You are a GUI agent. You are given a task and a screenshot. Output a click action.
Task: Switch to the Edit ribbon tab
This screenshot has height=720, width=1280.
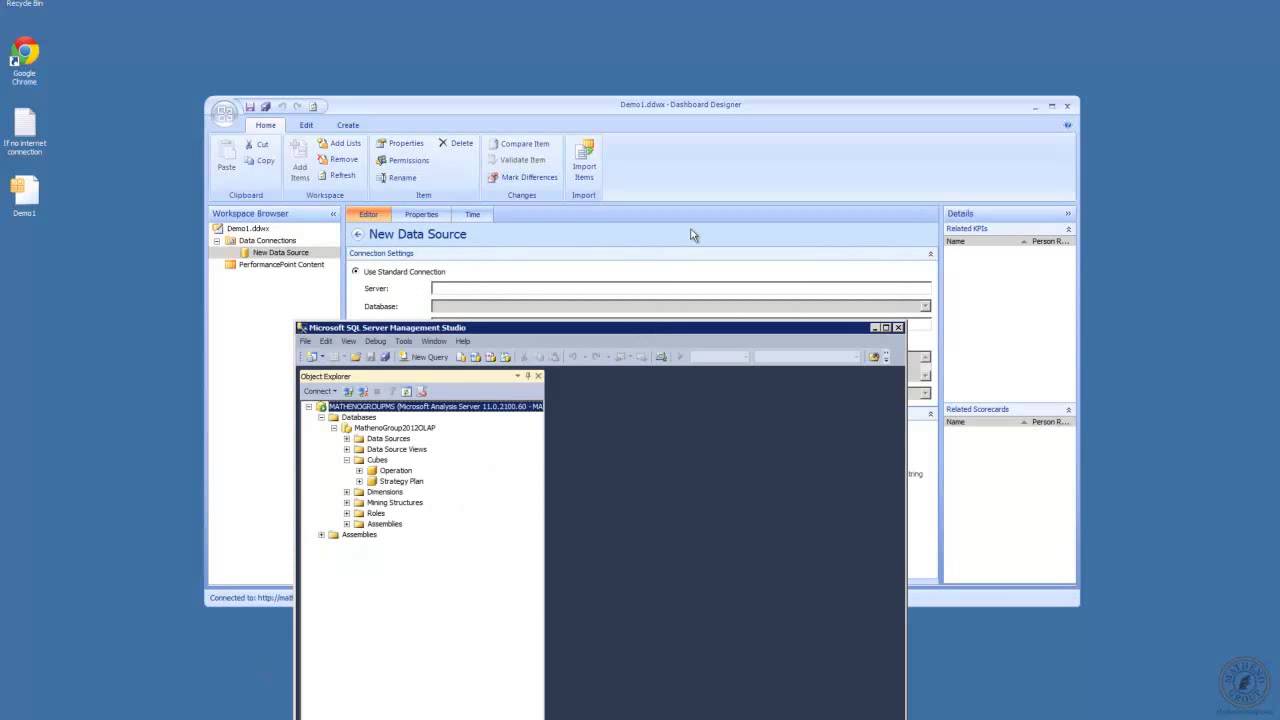306,125
